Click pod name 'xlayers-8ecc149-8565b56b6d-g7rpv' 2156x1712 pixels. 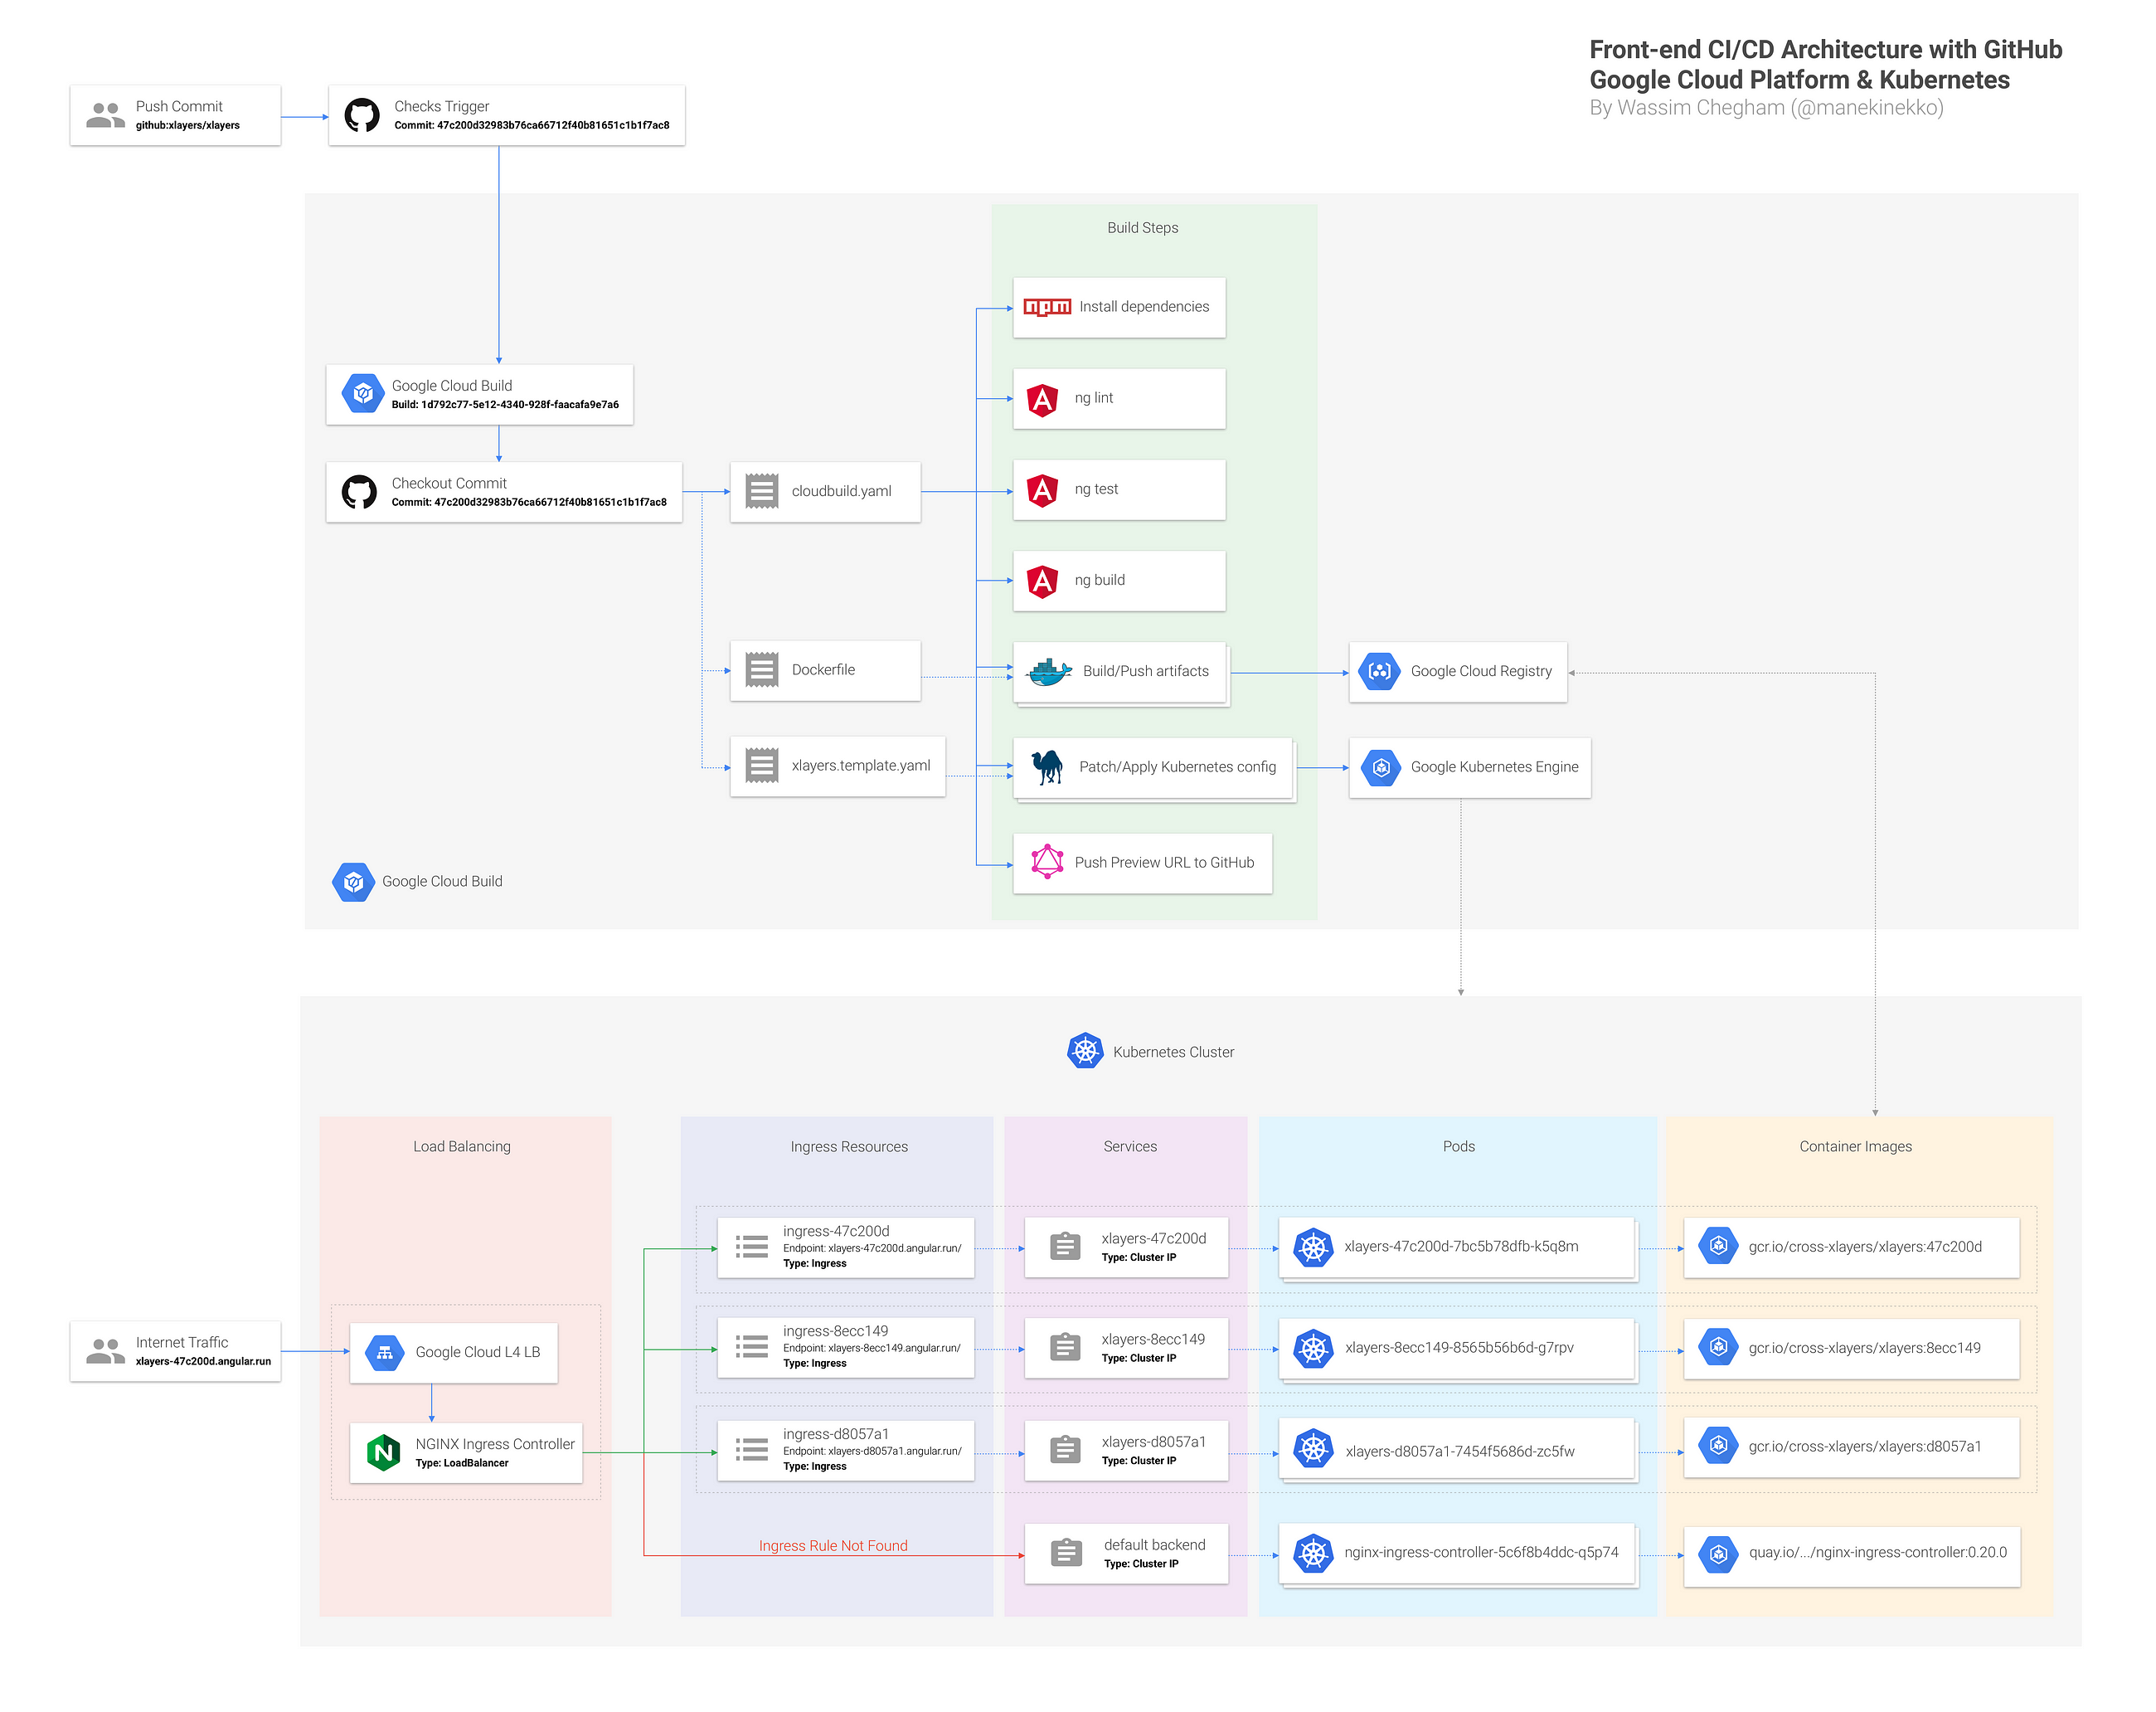1458,1348
